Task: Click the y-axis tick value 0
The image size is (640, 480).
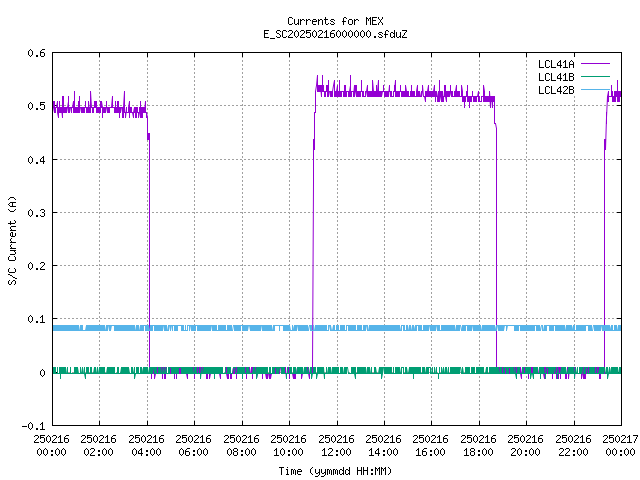Action: coord(42,373)
